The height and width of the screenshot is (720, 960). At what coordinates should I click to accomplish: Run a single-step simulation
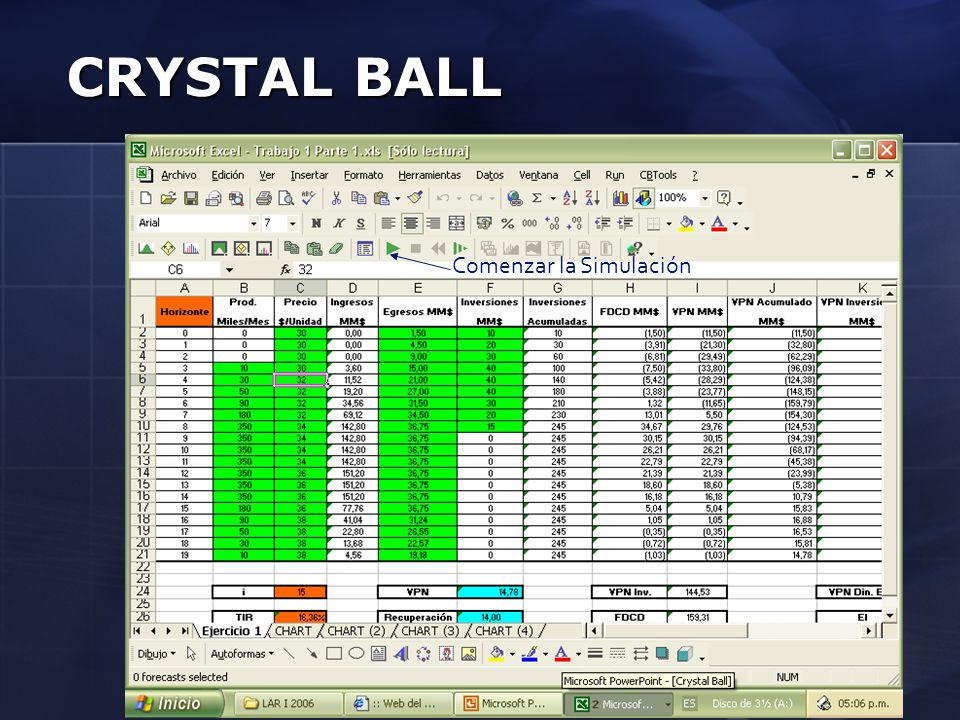(x=459, y=249)
